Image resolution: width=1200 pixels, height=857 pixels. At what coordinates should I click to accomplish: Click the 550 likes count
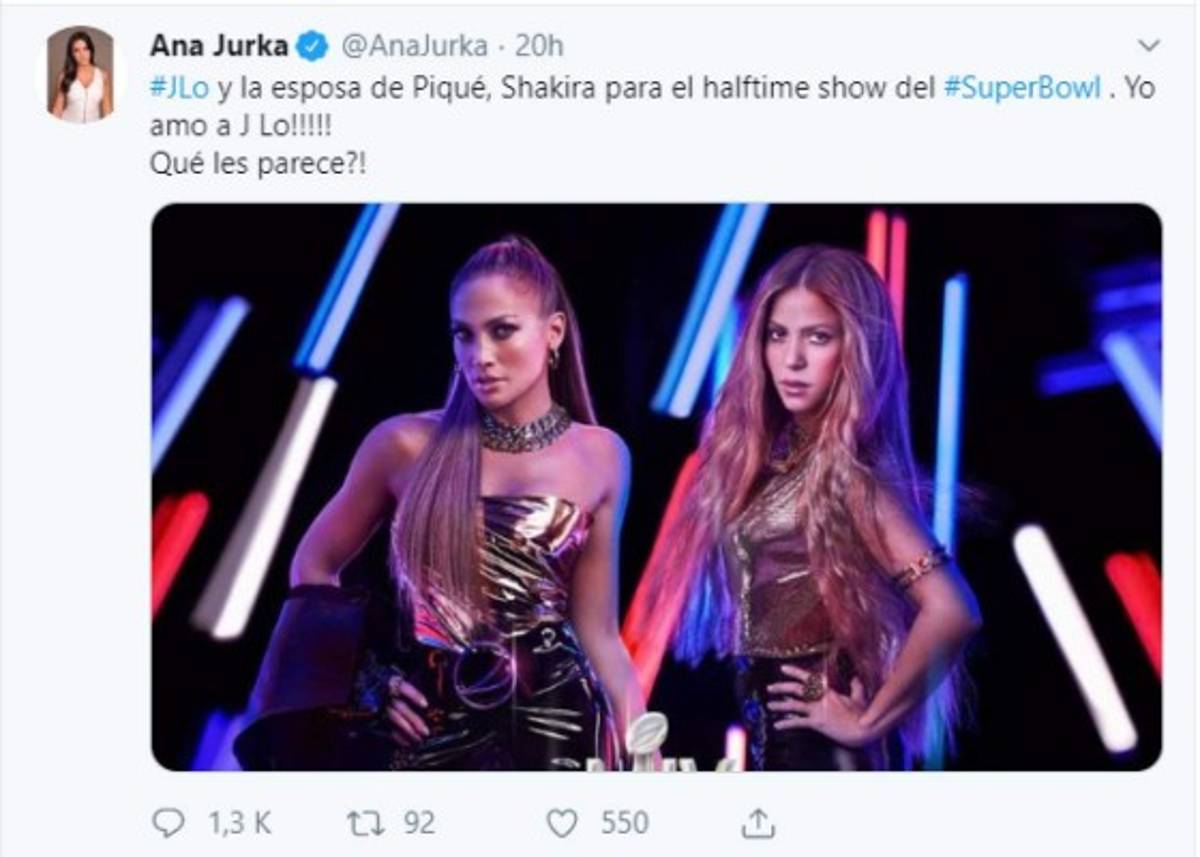[624, 822]
